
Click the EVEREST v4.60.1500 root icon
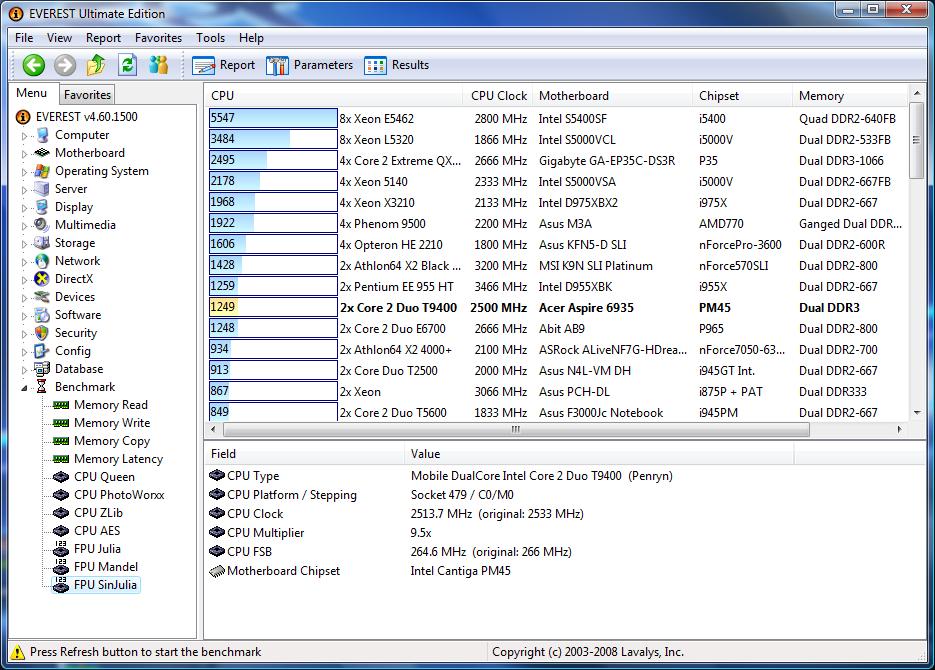[x=23, y=117]
